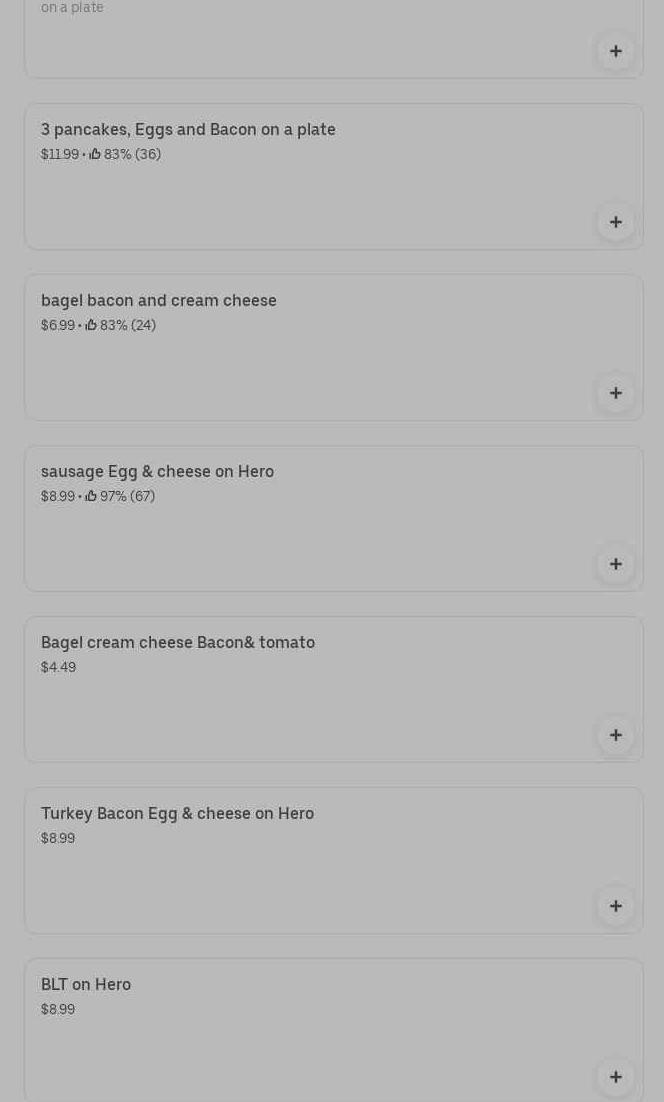Click the $6.99 price text
Viewport: 664px width, 1102px height.
coord(57,325)
